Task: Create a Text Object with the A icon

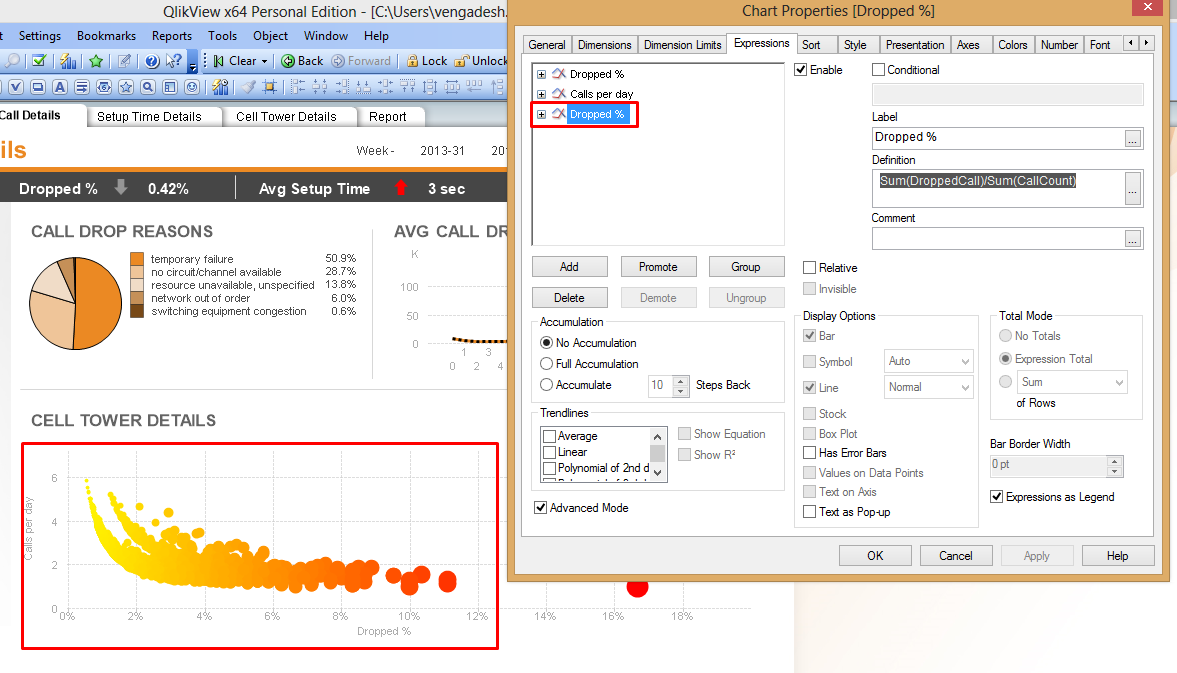Action: pos(60,87)
